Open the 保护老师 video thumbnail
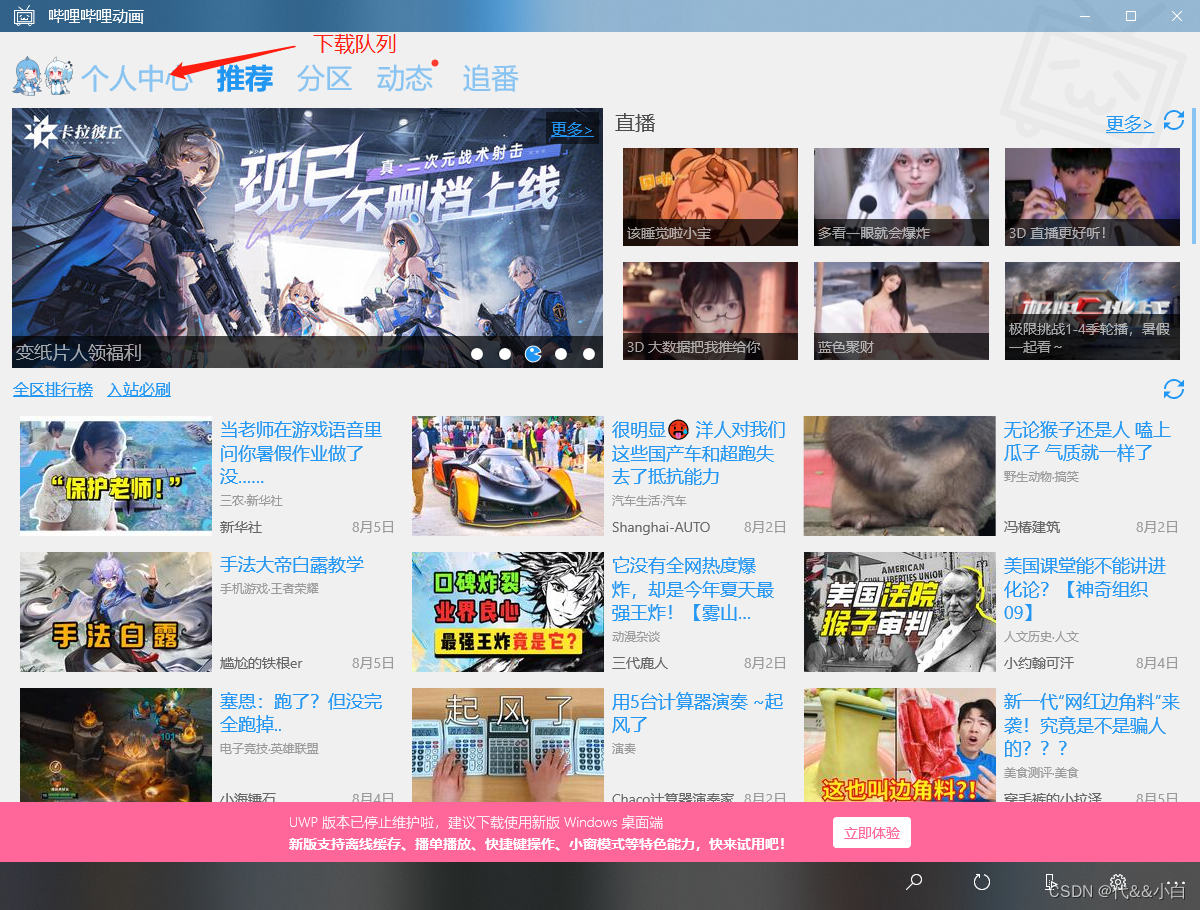Image resolution: width=1200 pixels, height=910 pixels. coord(116,476)
